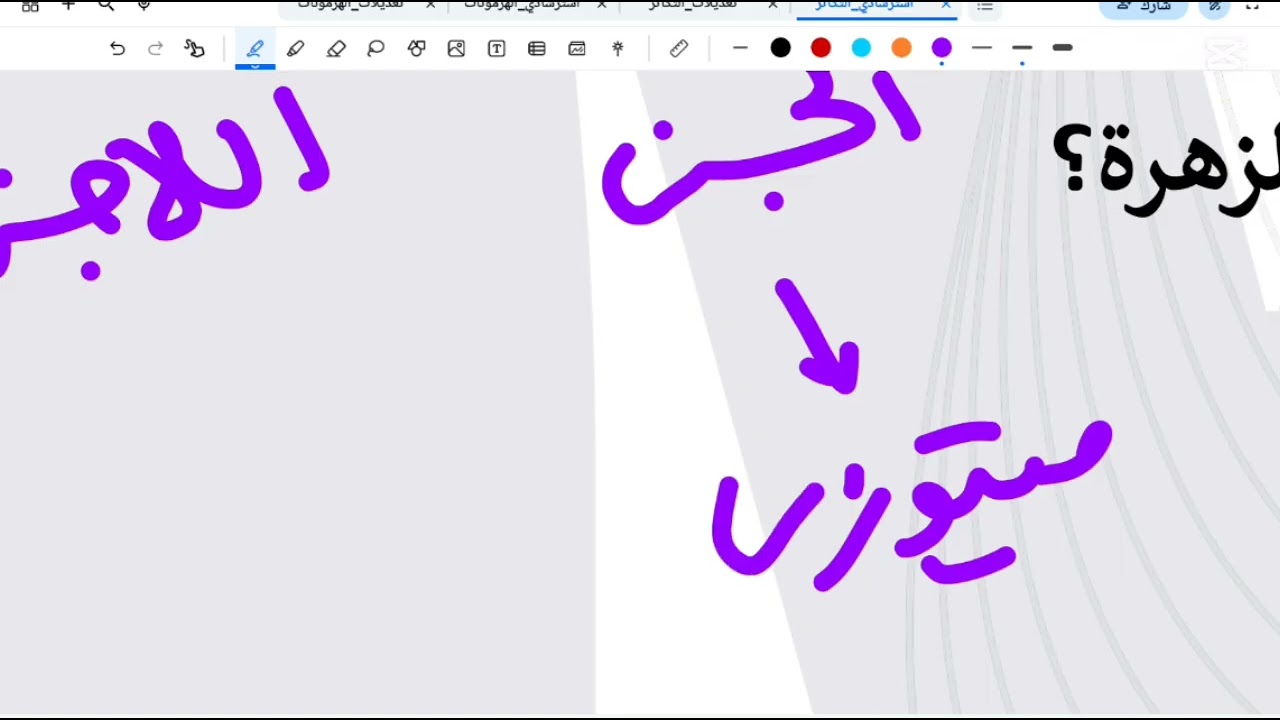This screenshot has width=1280, height=720.
Task: Switch to the تعديلات_التكاثر tab
Action: [x=692, y=6]
